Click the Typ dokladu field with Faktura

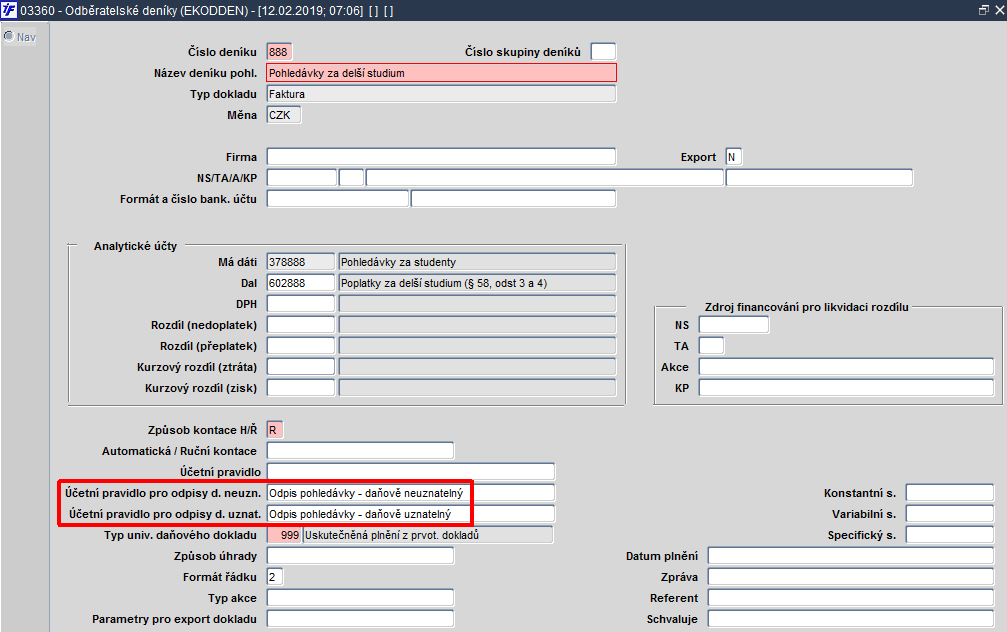441,94
